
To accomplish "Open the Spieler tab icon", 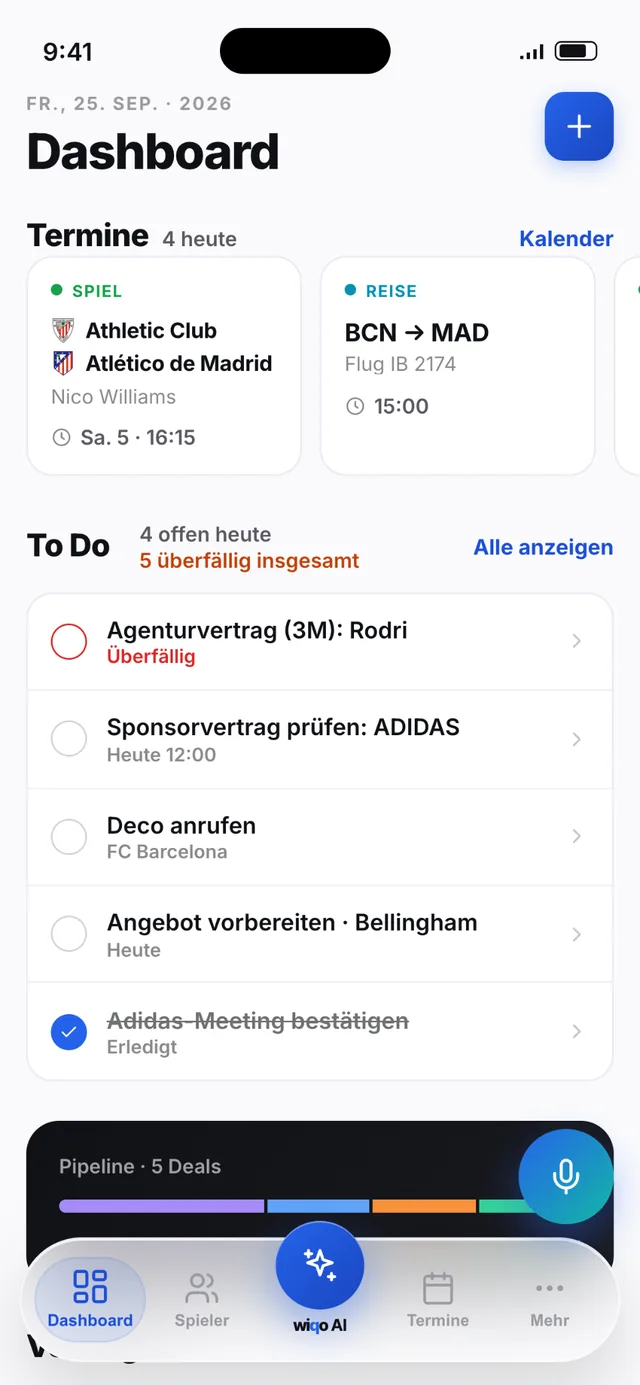I will 202,1287.
